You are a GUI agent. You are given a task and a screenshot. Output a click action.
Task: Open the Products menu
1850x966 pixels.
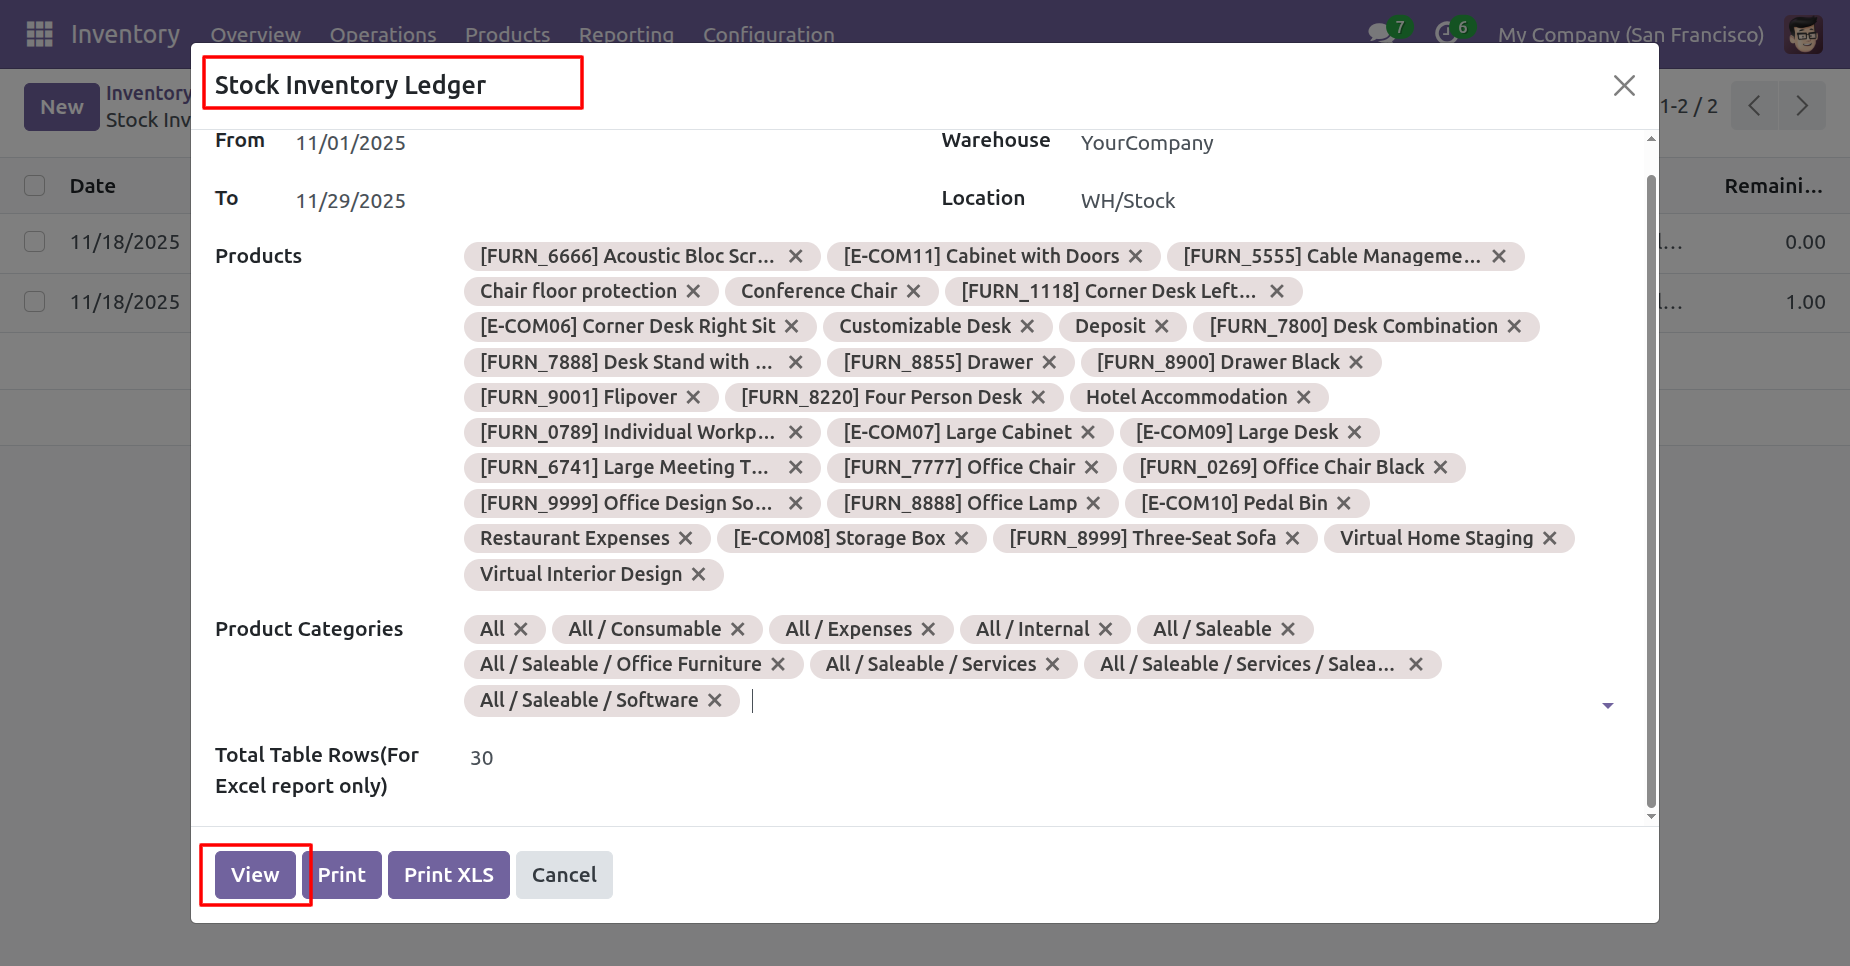(x=507, y=35)
